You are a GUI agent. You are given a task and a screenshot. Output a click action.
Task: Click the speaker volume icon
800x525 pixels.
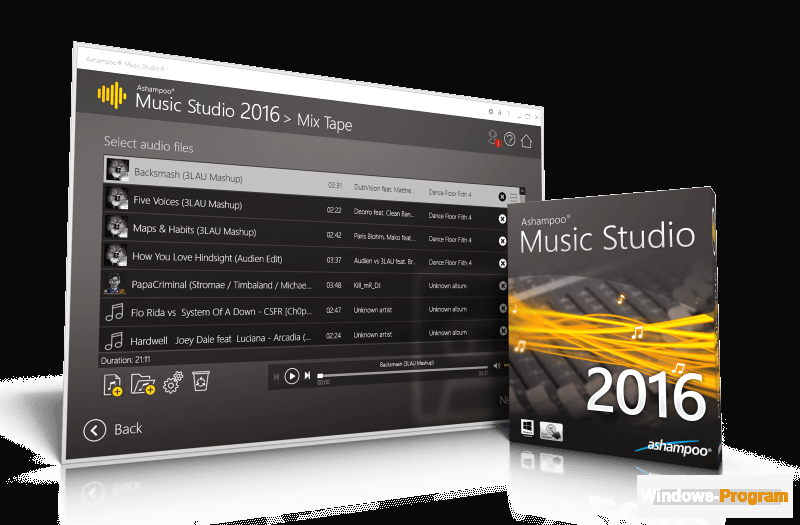497,365
